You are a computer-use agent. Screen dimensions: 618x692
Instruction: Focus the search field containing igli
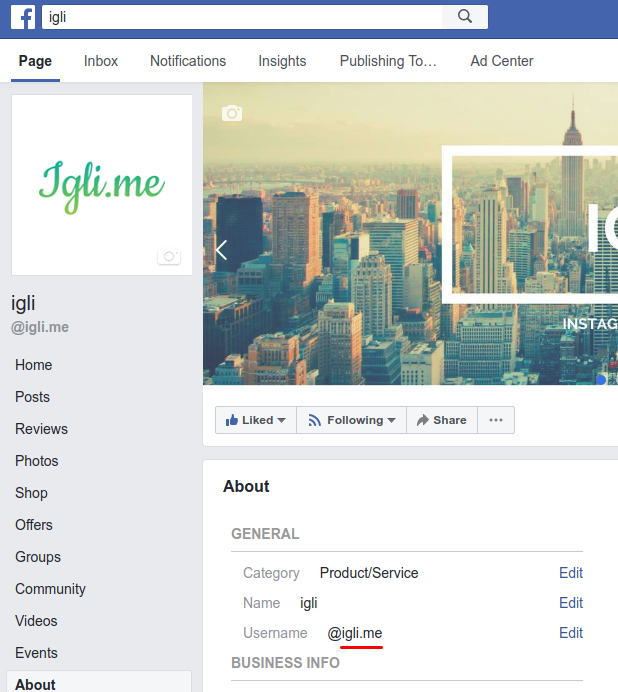tap(242, 17)
